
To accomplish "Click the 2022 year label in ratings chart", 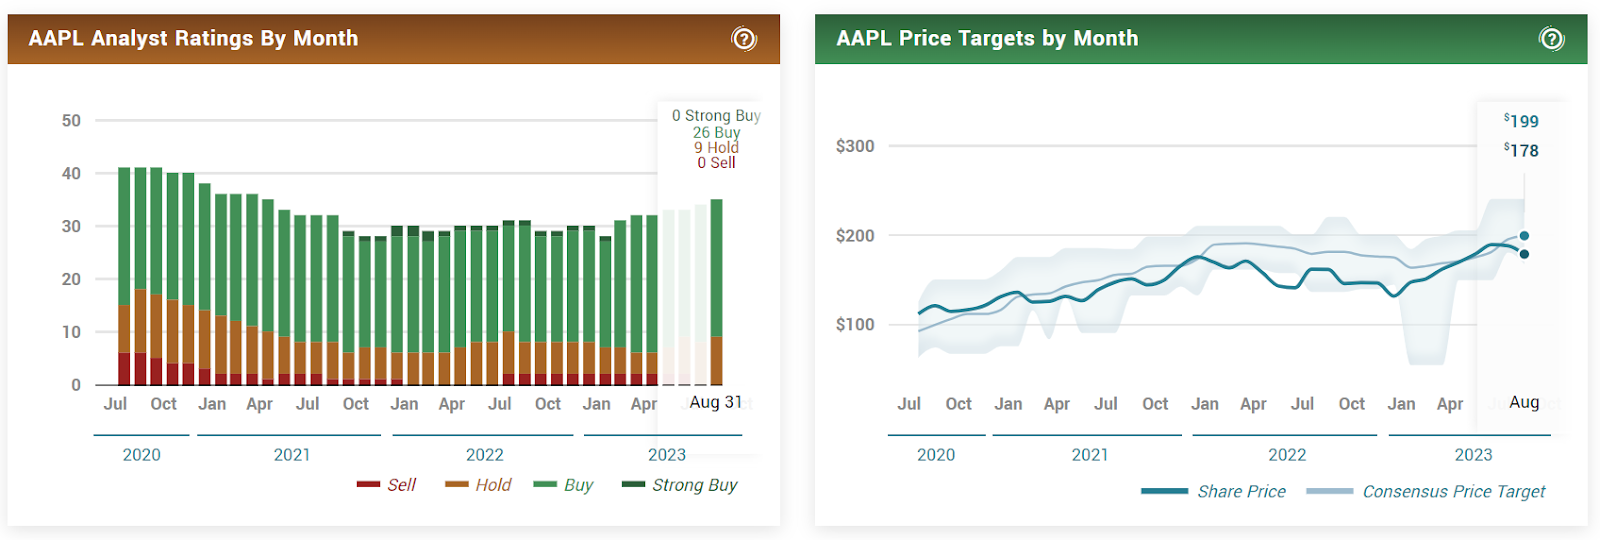I will [485, 455].
